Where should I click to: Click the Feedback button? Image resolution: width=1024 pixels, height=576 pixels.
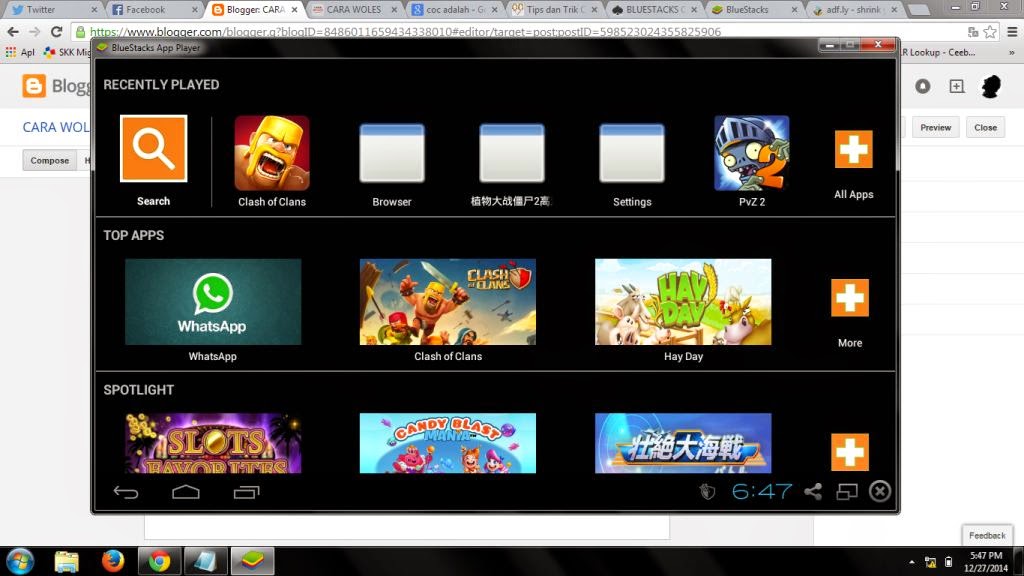pos(987,535)
